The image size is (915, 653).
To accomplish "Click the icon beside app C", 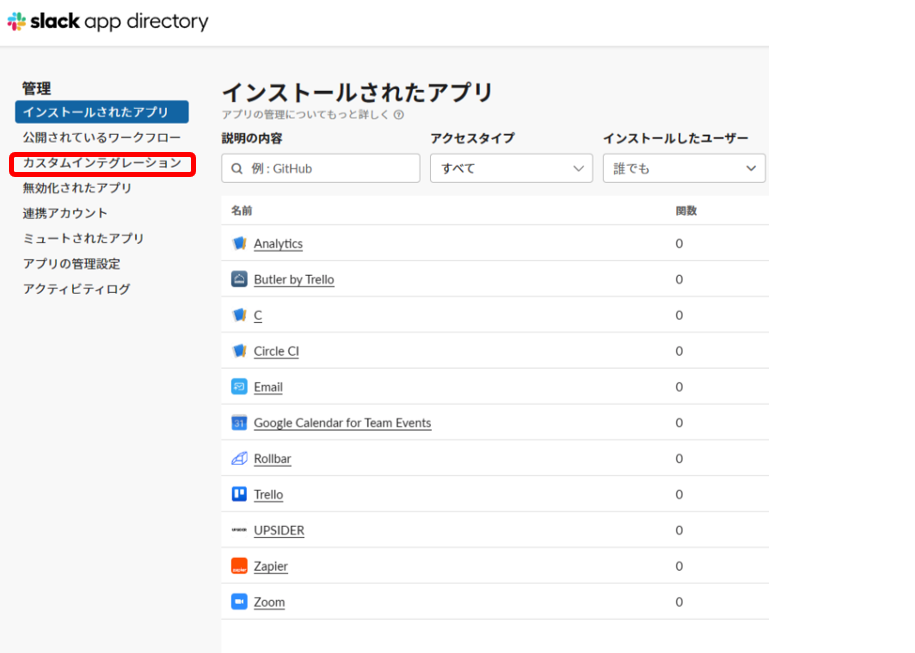I will [239, 315].
